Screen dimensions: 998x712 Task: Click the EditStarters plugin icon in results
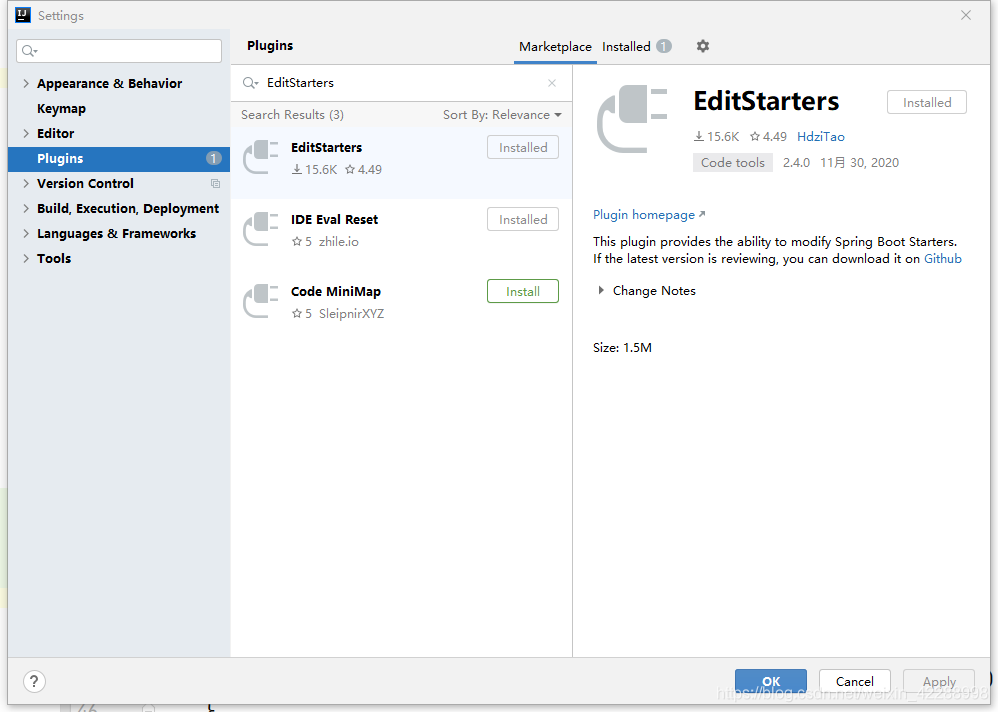pos(261,157)
